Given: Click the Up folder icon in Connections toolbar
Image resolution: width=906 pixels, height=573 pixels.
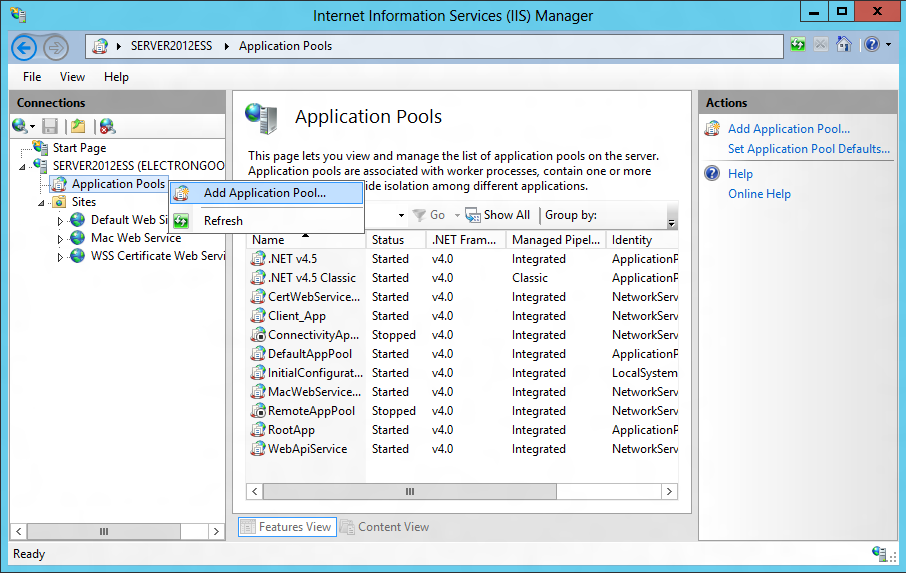Looking at the screenshot, I should tap(78, 126).
